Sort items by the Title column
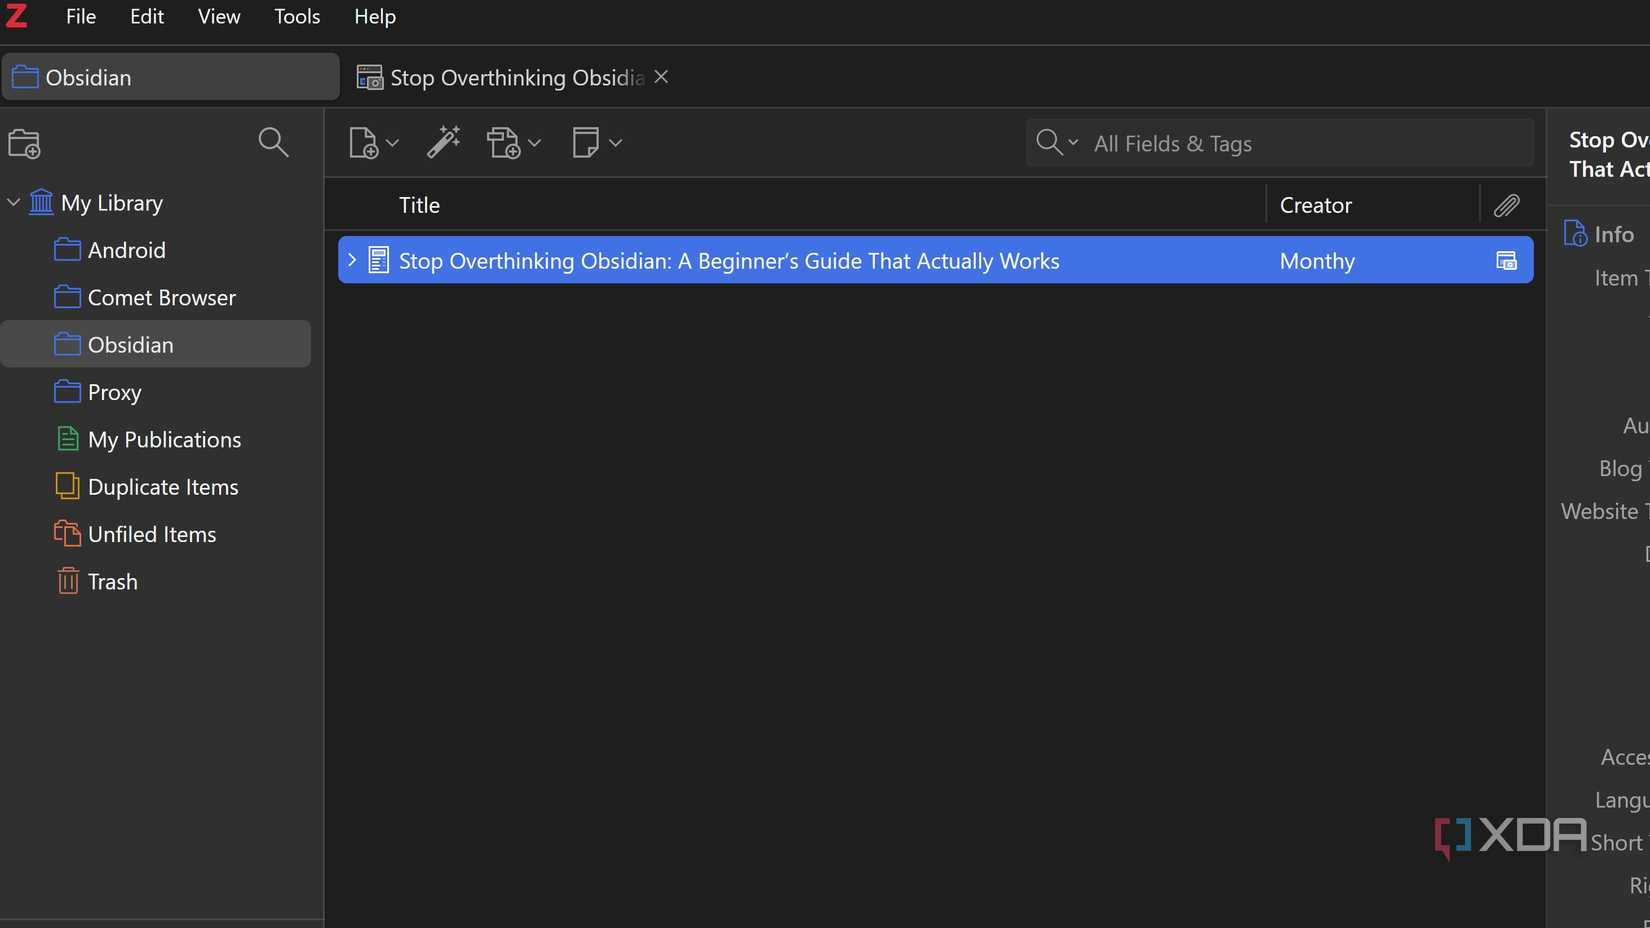Screen dimensions: 1650x928 coord(418,205)
